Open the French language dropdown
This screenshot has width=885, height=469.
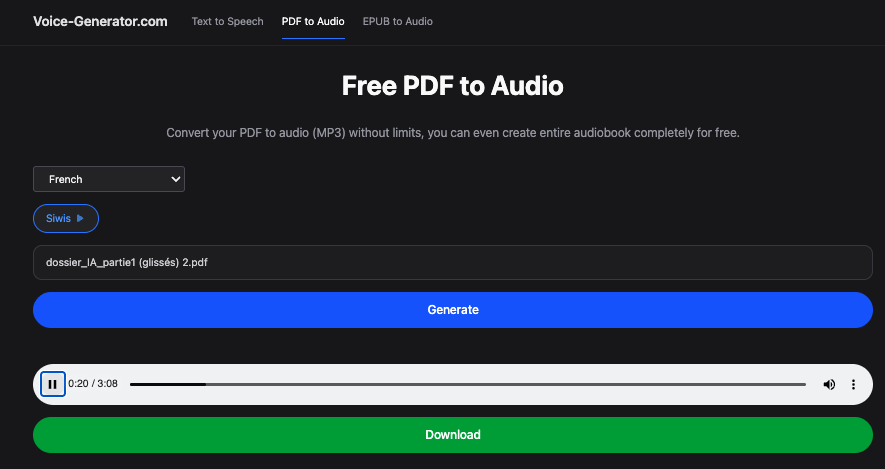[109, 179]
